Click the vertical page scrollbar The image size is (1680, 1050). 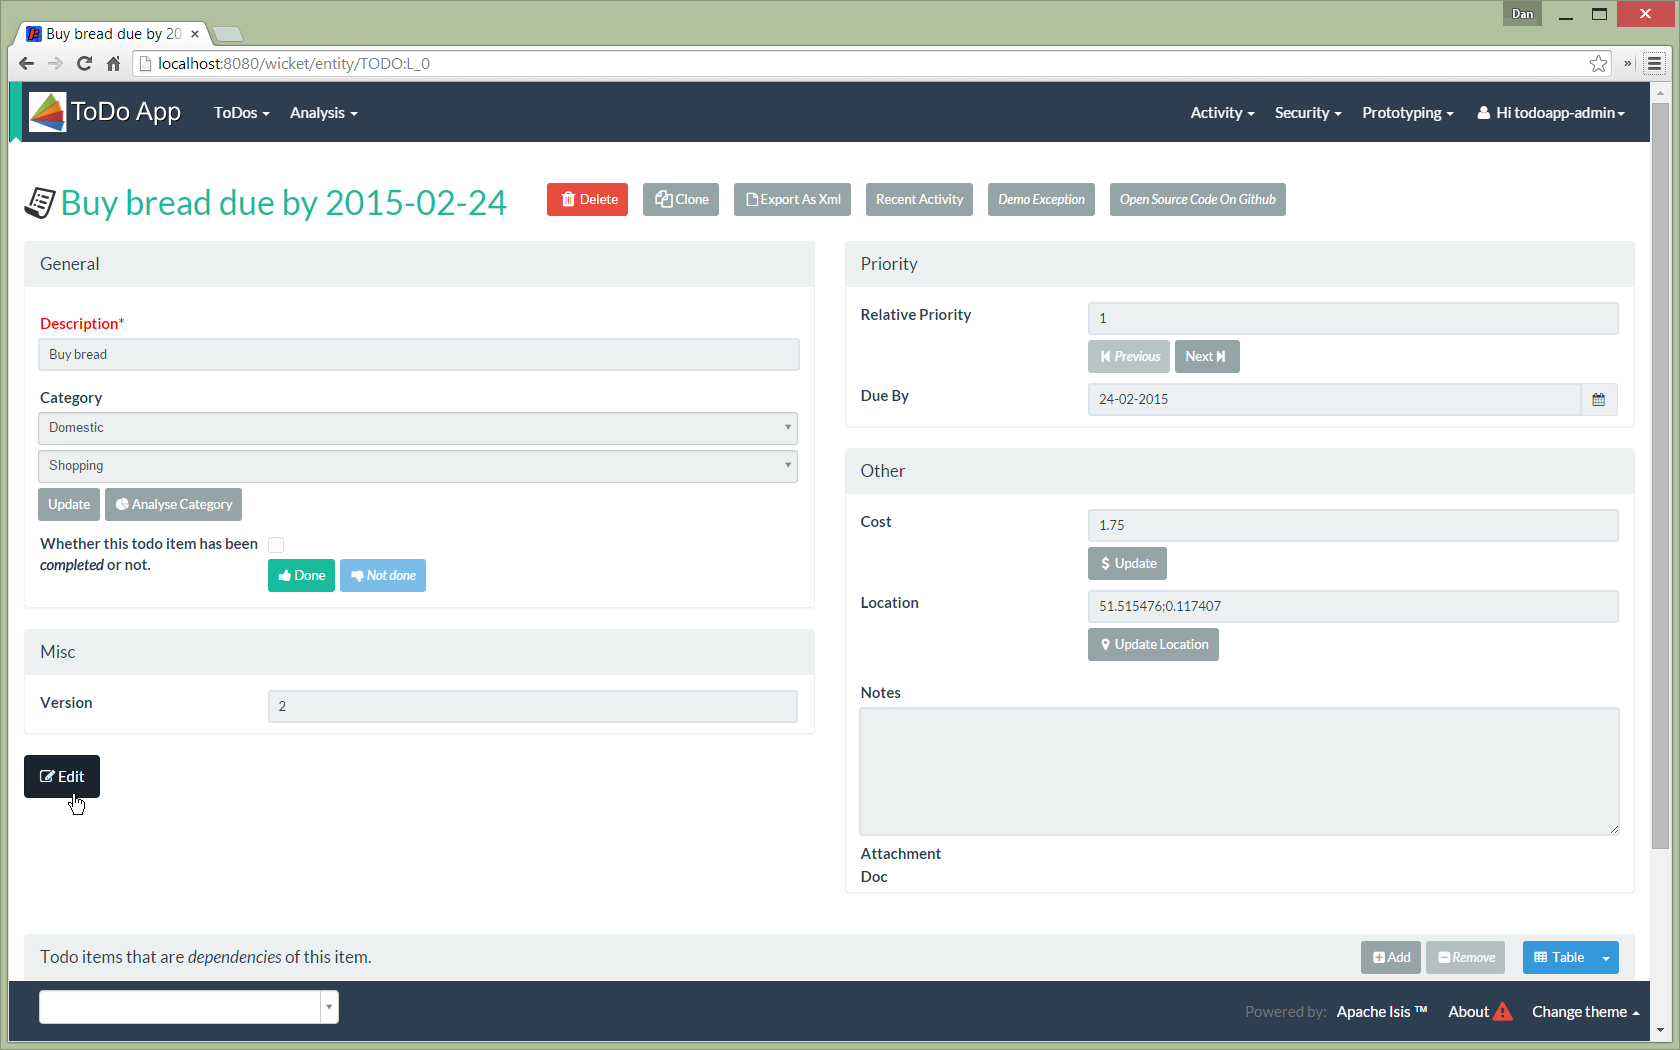pyautogui.click(x=1660, y=500)
